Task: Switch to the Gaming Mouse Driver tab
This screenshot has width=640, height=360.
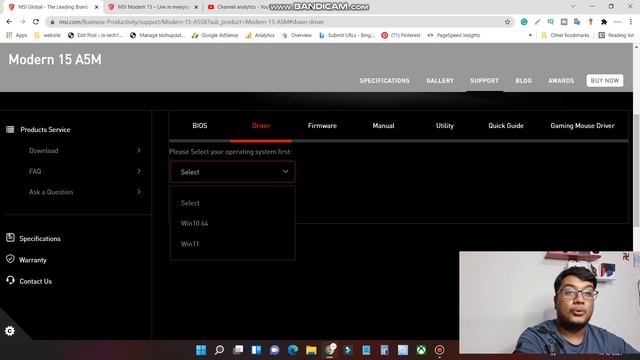Action: (x=582, y=126)
